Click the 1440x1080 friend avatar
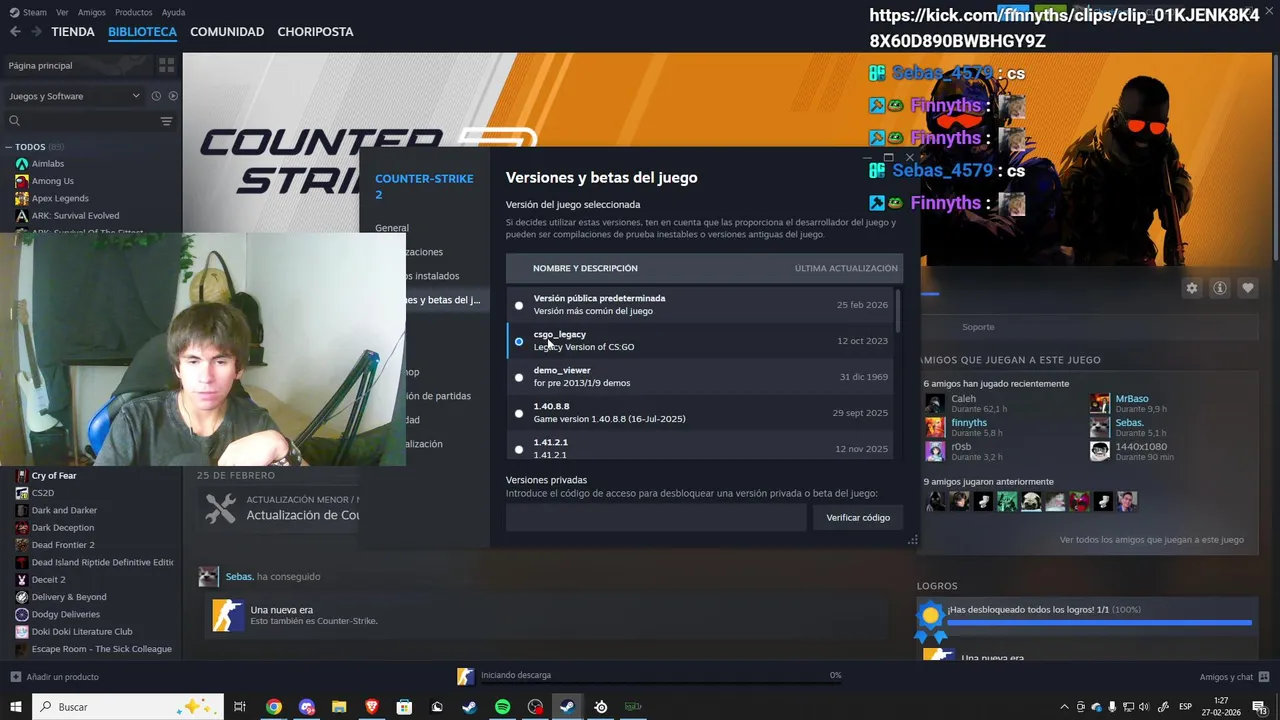The height and width of the screenshot is (720, 1280). [1100, 451]
